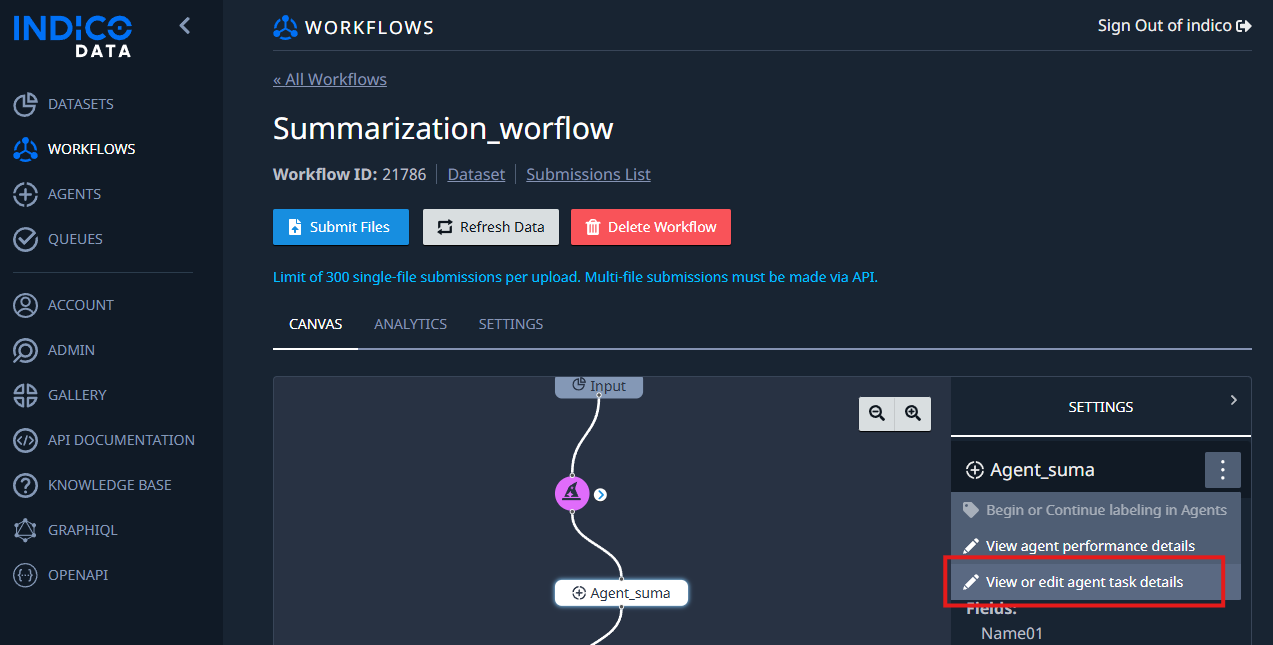The image size is (1273, 645).
Task: Zoom out the workflow canvas
Action: click(x=877, y=413)
